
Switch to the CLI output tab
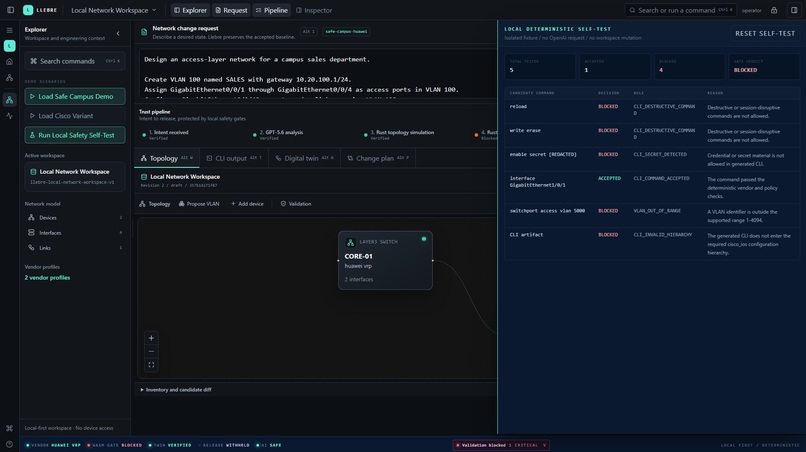pyautogui.click(x=233, y=158)
